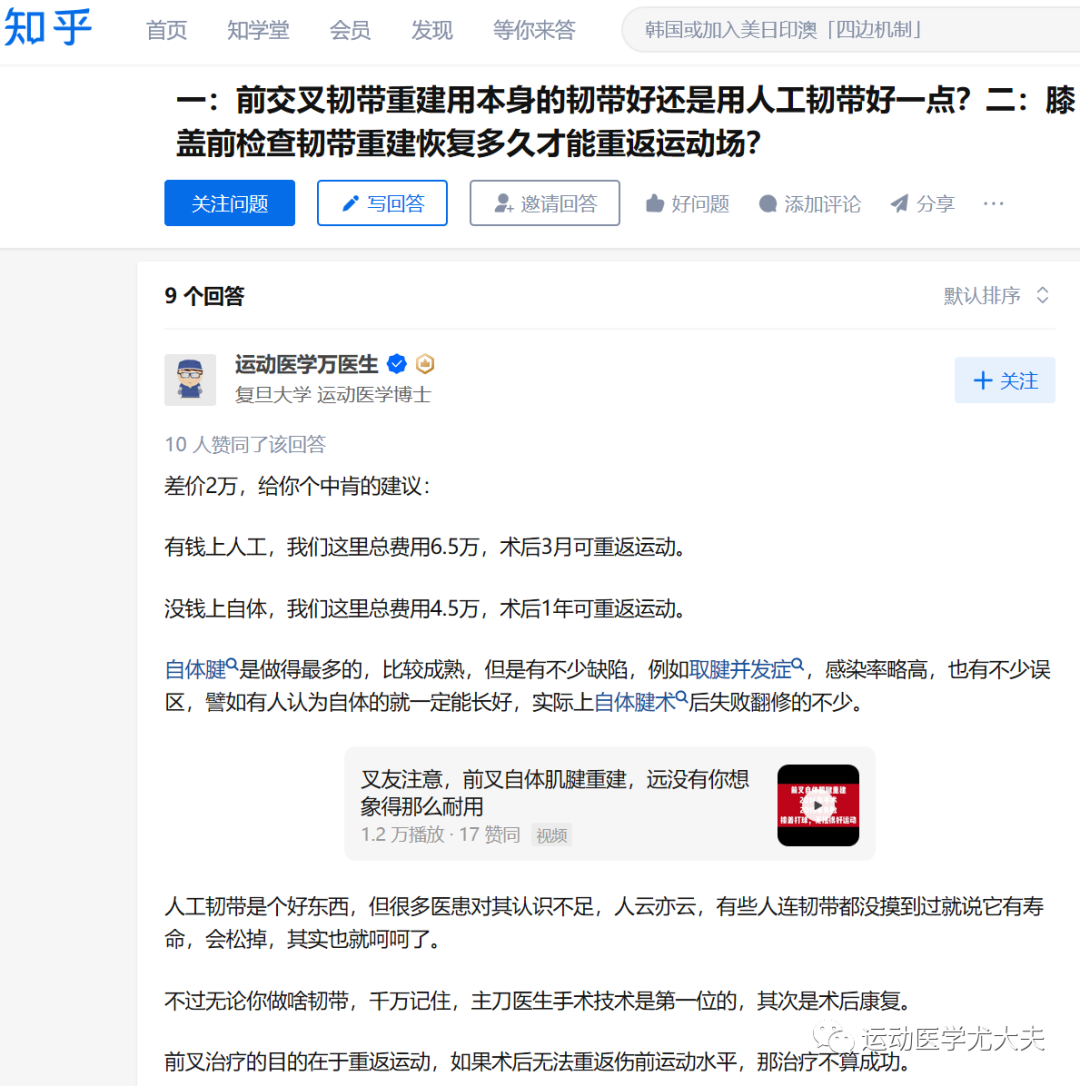
Task: Toggle 关注问题 follow button
Action: 230,203
